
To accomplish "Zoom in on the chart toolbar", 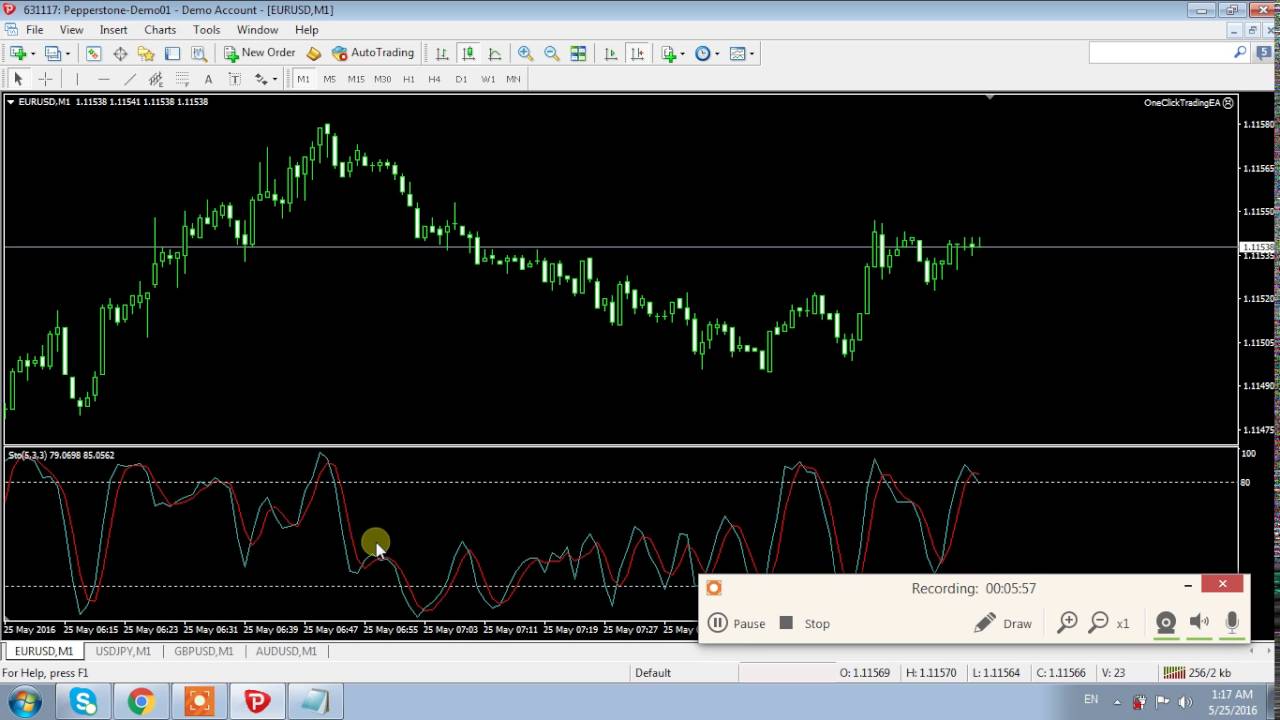I will pos(525,53).
